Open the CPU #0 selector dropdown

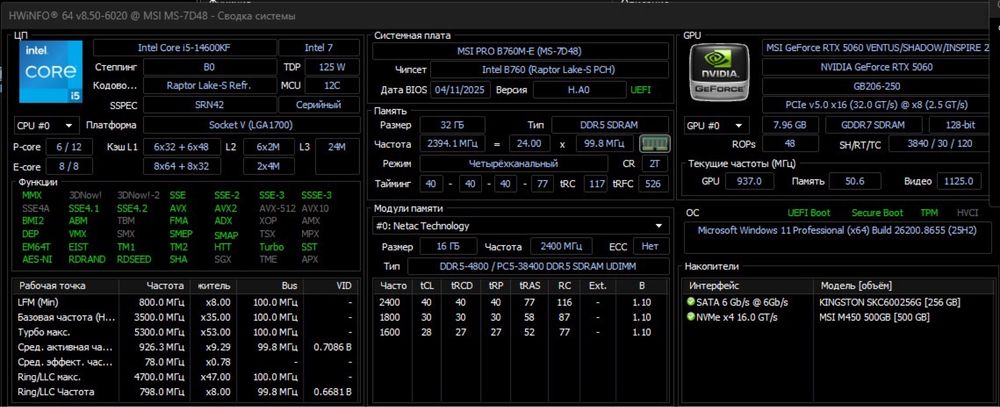pyautogui.click(x=46, y=125)
